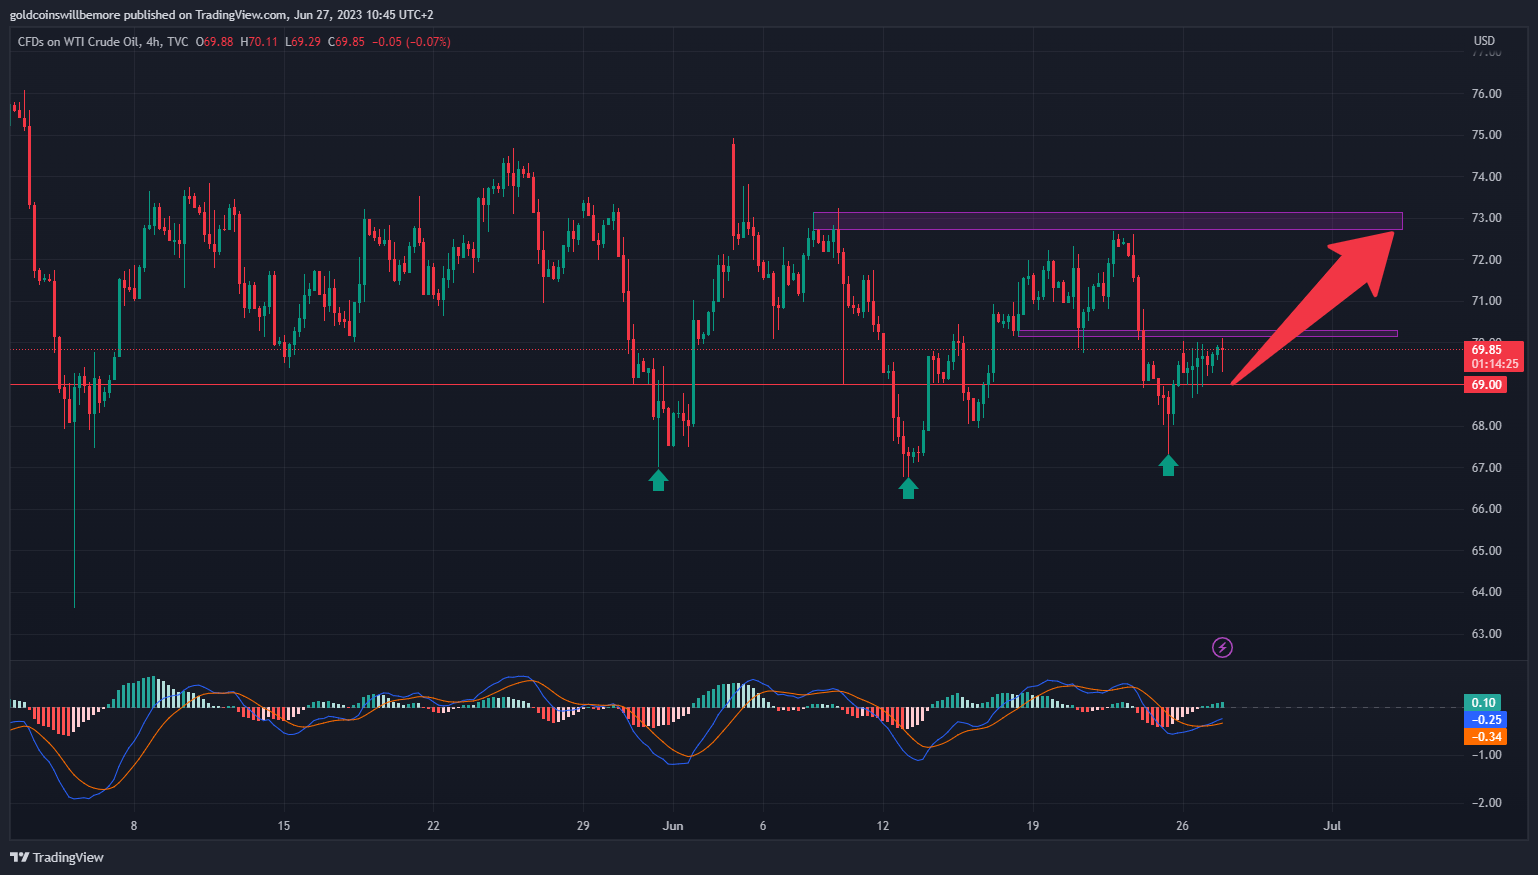Click the date label 26 on time axis

(x=1182, y=826)
